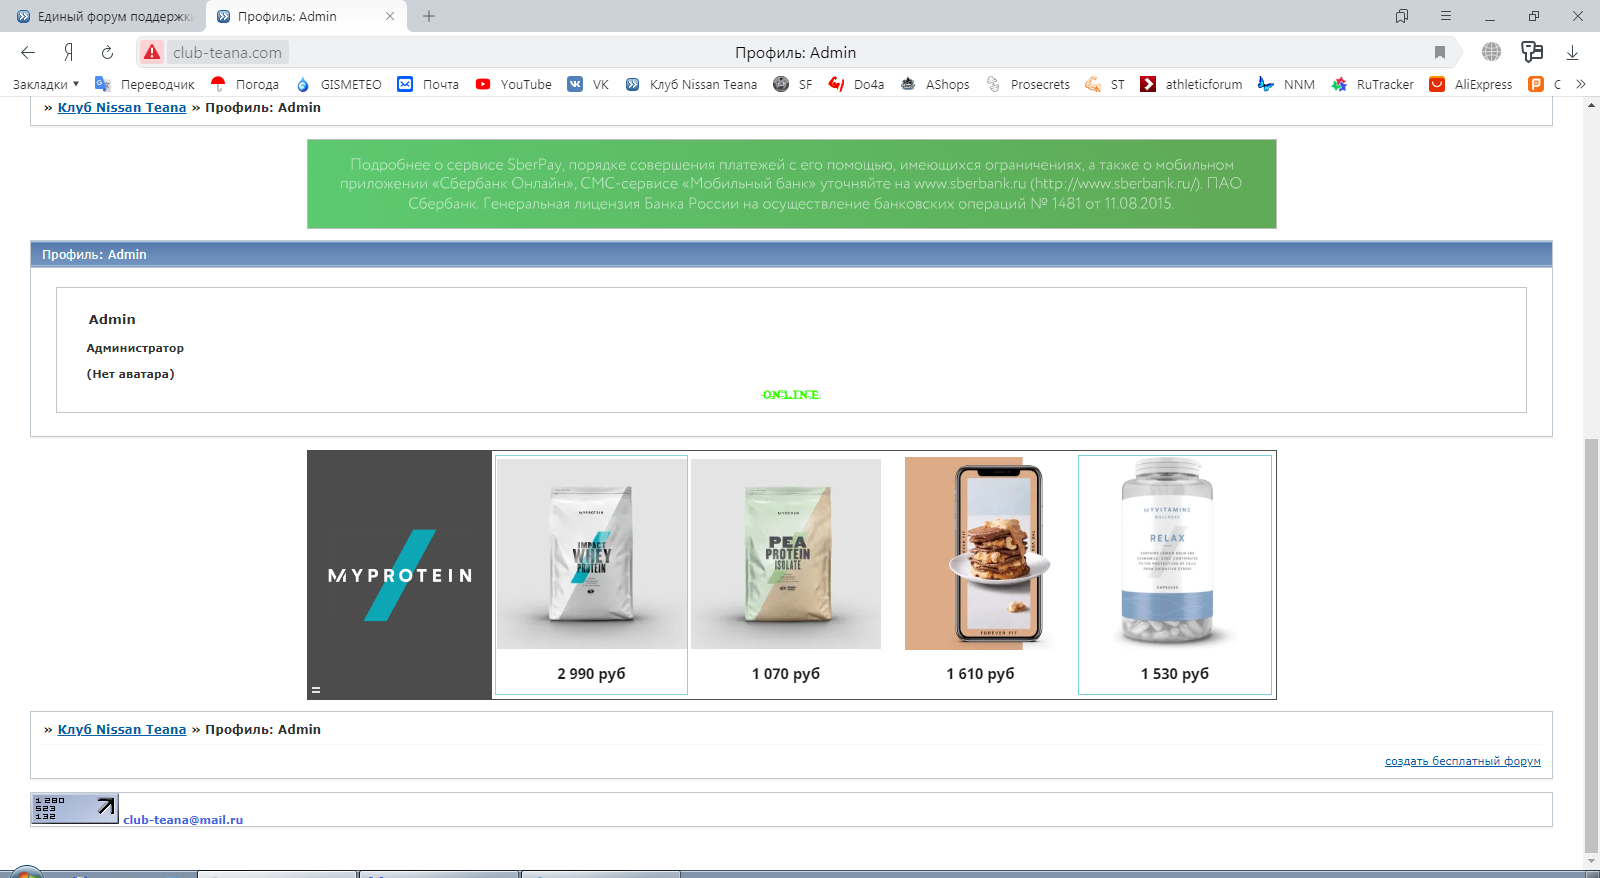Open the Impact Whey product for 2 990 руб
This screenshot has width=1600, height=878.
click(592, 575)
